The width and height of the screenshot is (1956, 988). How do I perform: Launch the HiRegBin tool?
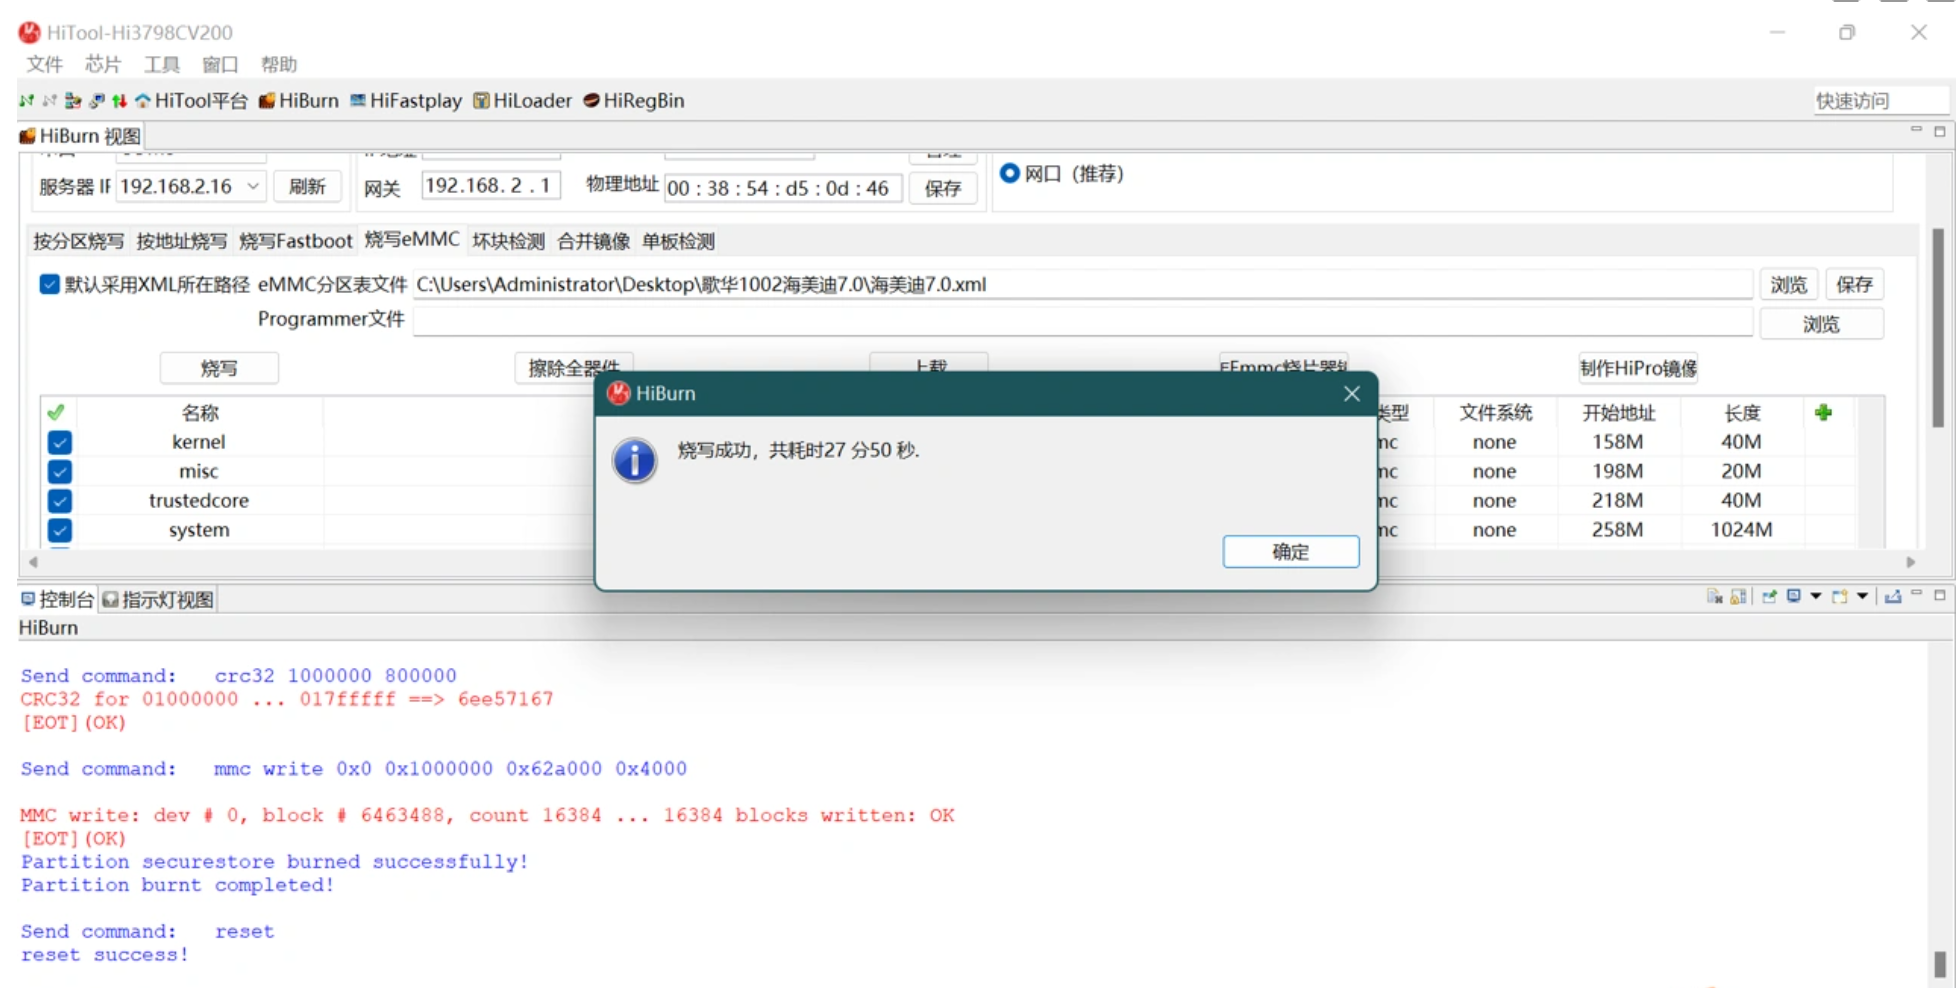pos(634,101)
